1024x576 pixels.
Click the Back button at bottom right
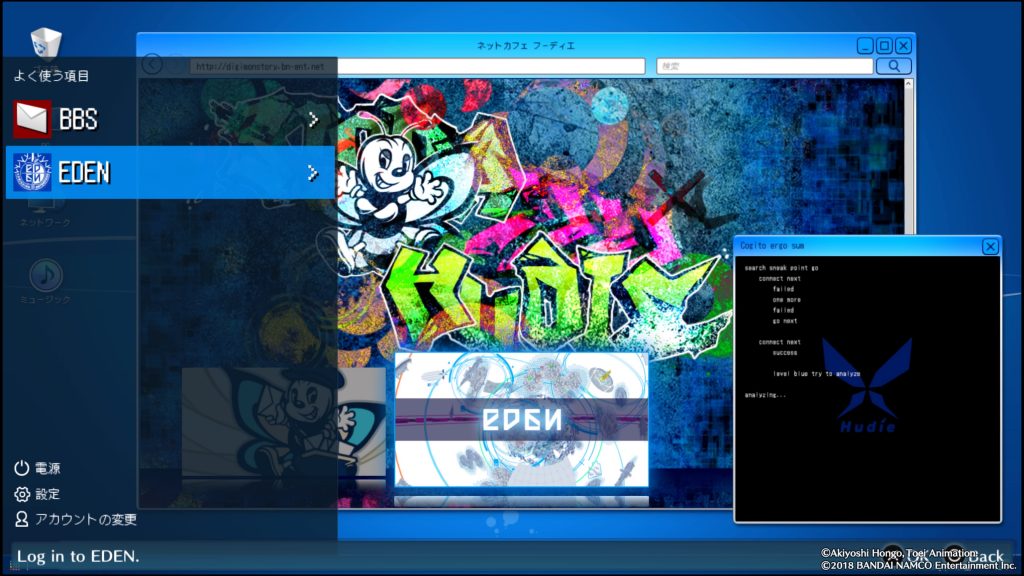coord(975,555)
